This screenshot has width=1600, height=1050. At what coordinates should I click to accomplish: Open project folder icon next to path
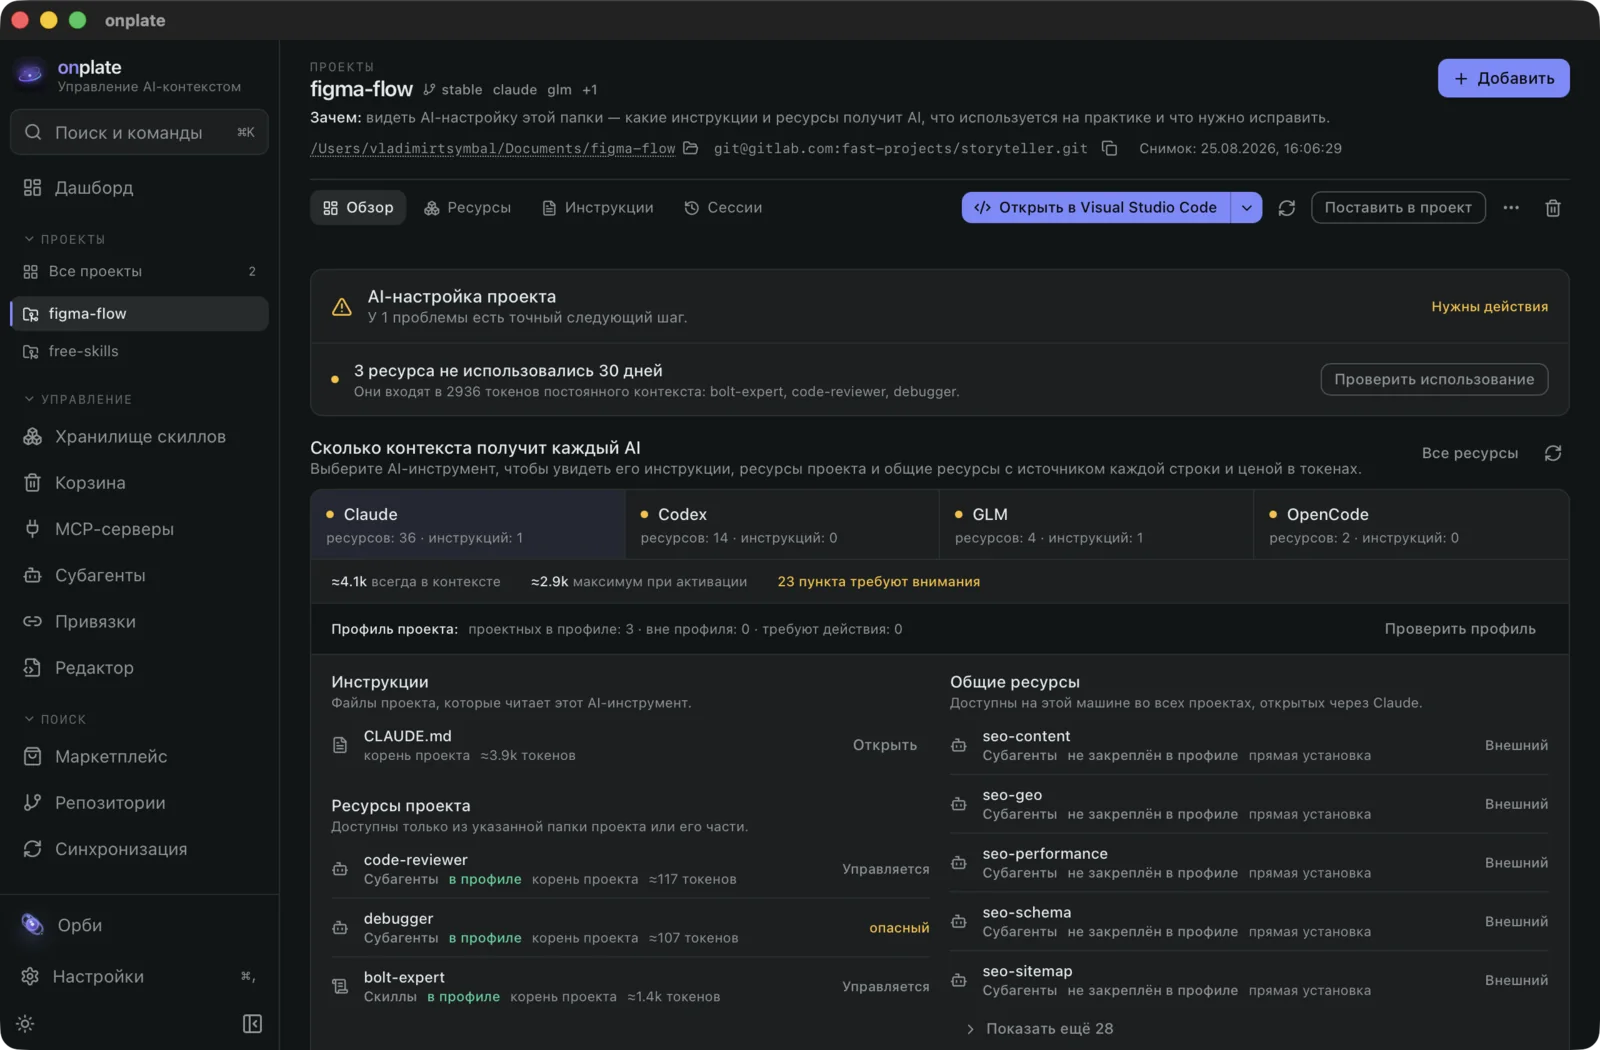tap(691, 148)
